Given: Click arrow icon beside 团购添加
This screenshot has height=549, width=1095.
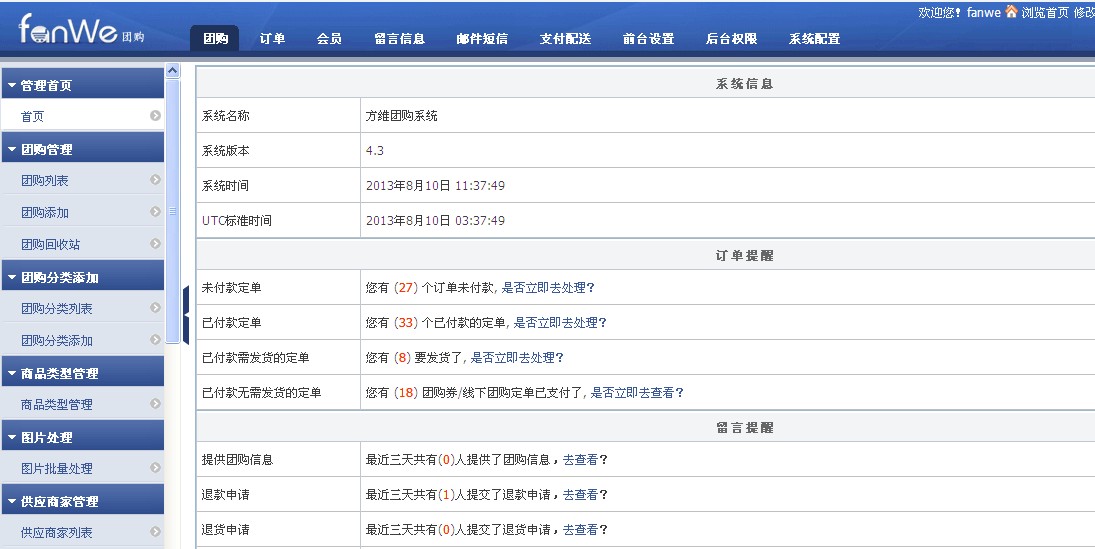Looking at the screenshot, I should (156, 212).
